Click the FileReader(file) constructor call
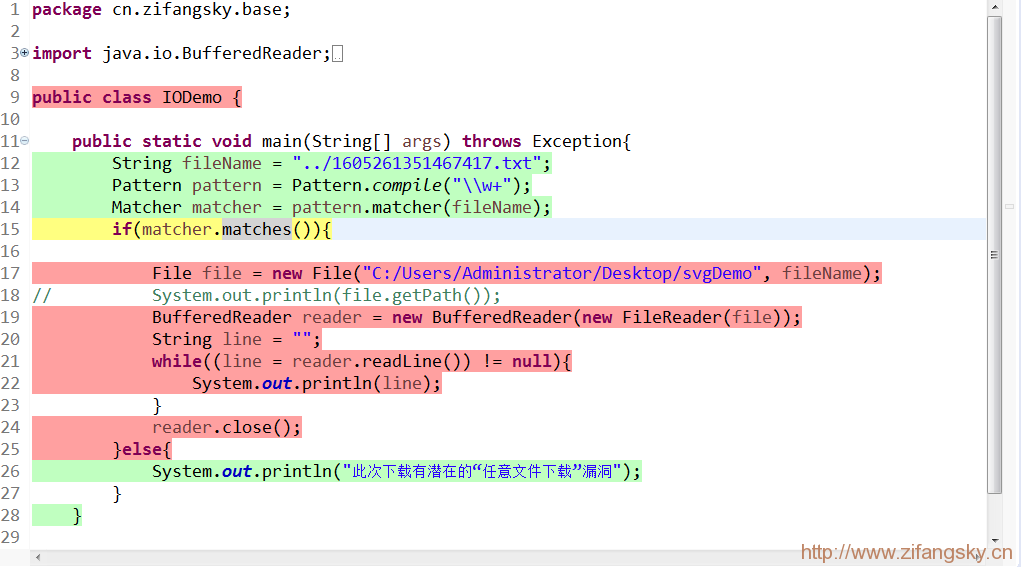This screenshot has width=1021, height=567. (x=701, y=318)
